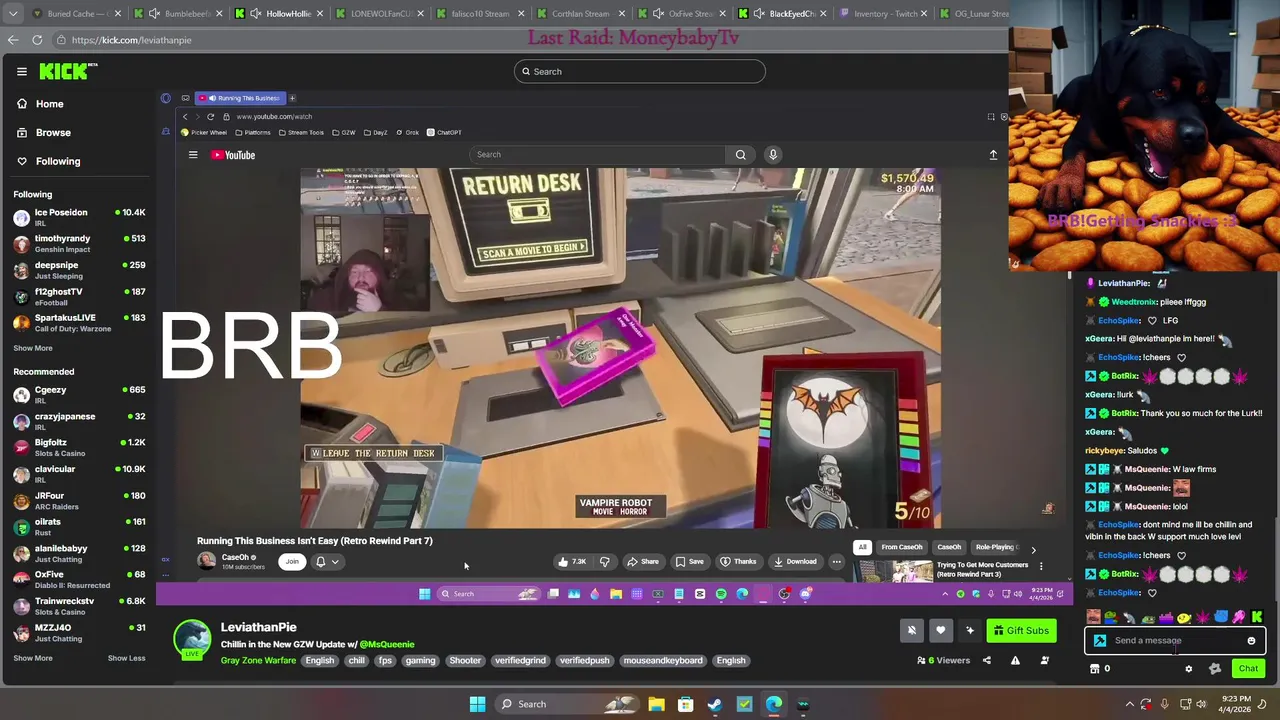
Task: Insert the green K emote from quick emotes
Action: point(1257,617)
